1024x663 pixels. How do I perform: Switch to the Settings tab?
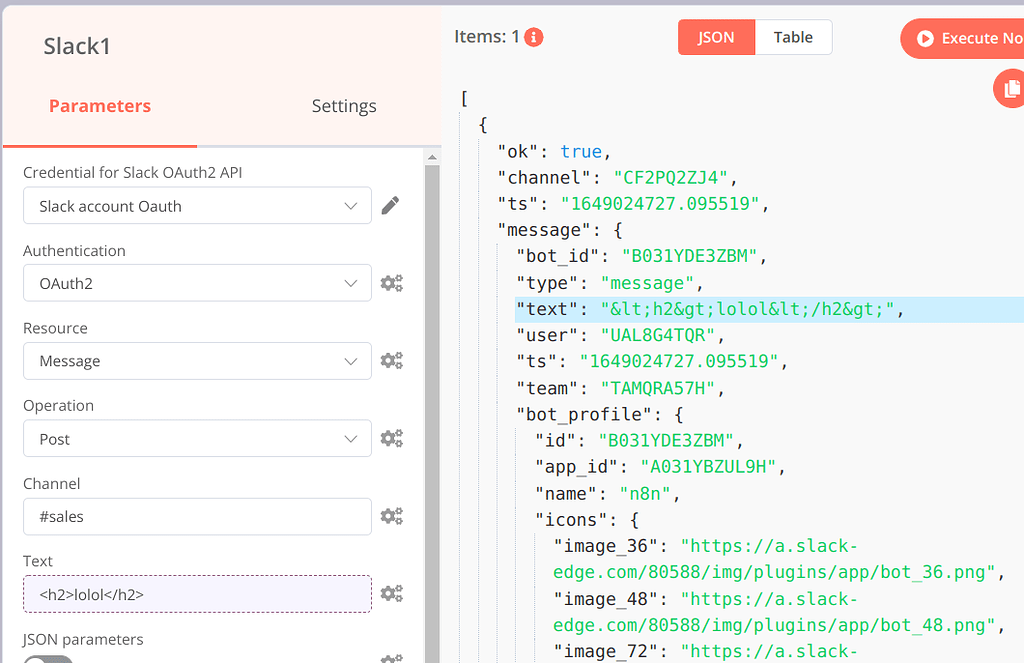point(344,105)
